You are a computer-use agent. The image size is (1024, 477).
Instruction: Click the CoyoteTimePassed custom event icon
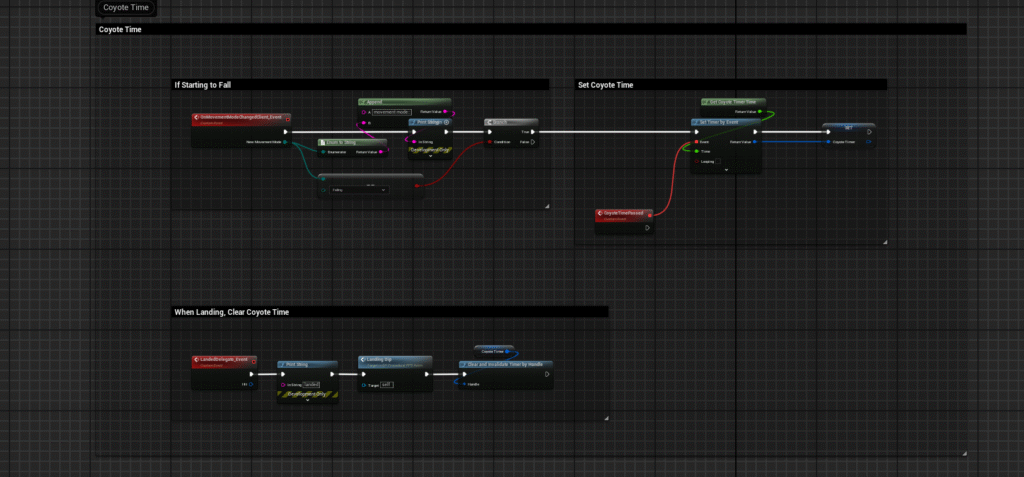tap(601, 213)
